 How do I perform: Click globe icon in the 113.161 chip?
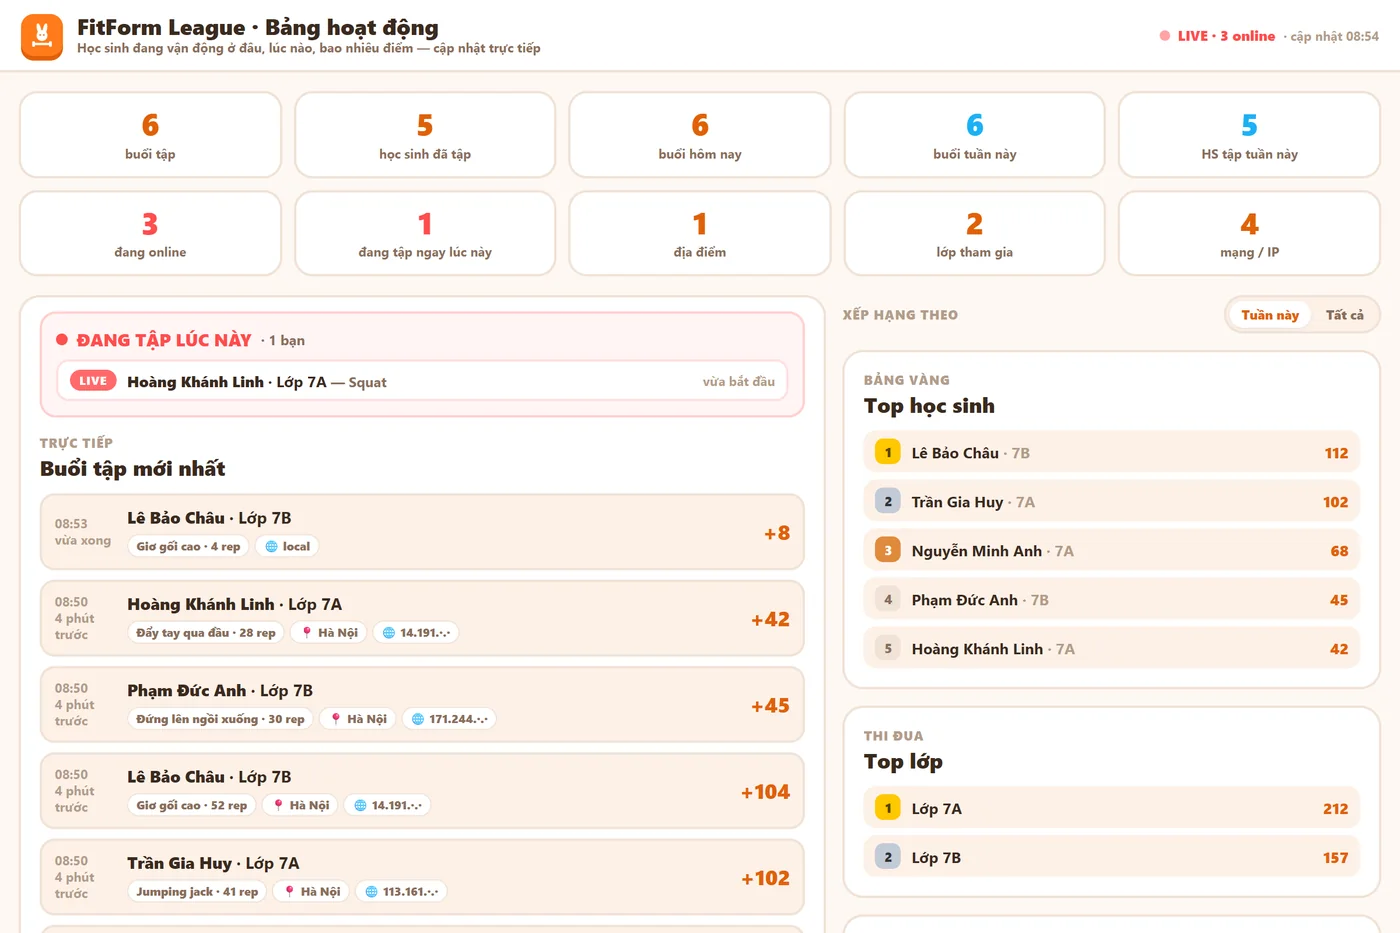tap(371, 892)
